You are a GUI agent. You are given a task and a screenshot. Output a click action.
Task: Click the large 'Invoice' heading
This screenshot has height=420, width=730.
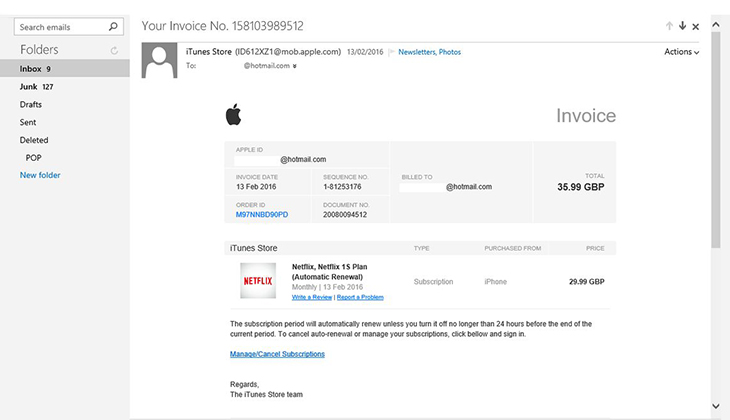coord(586,115)
